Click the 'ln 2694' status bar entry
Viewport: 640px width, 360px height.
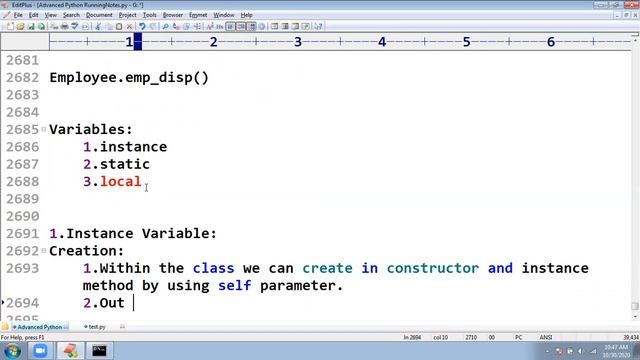point(412,338)
